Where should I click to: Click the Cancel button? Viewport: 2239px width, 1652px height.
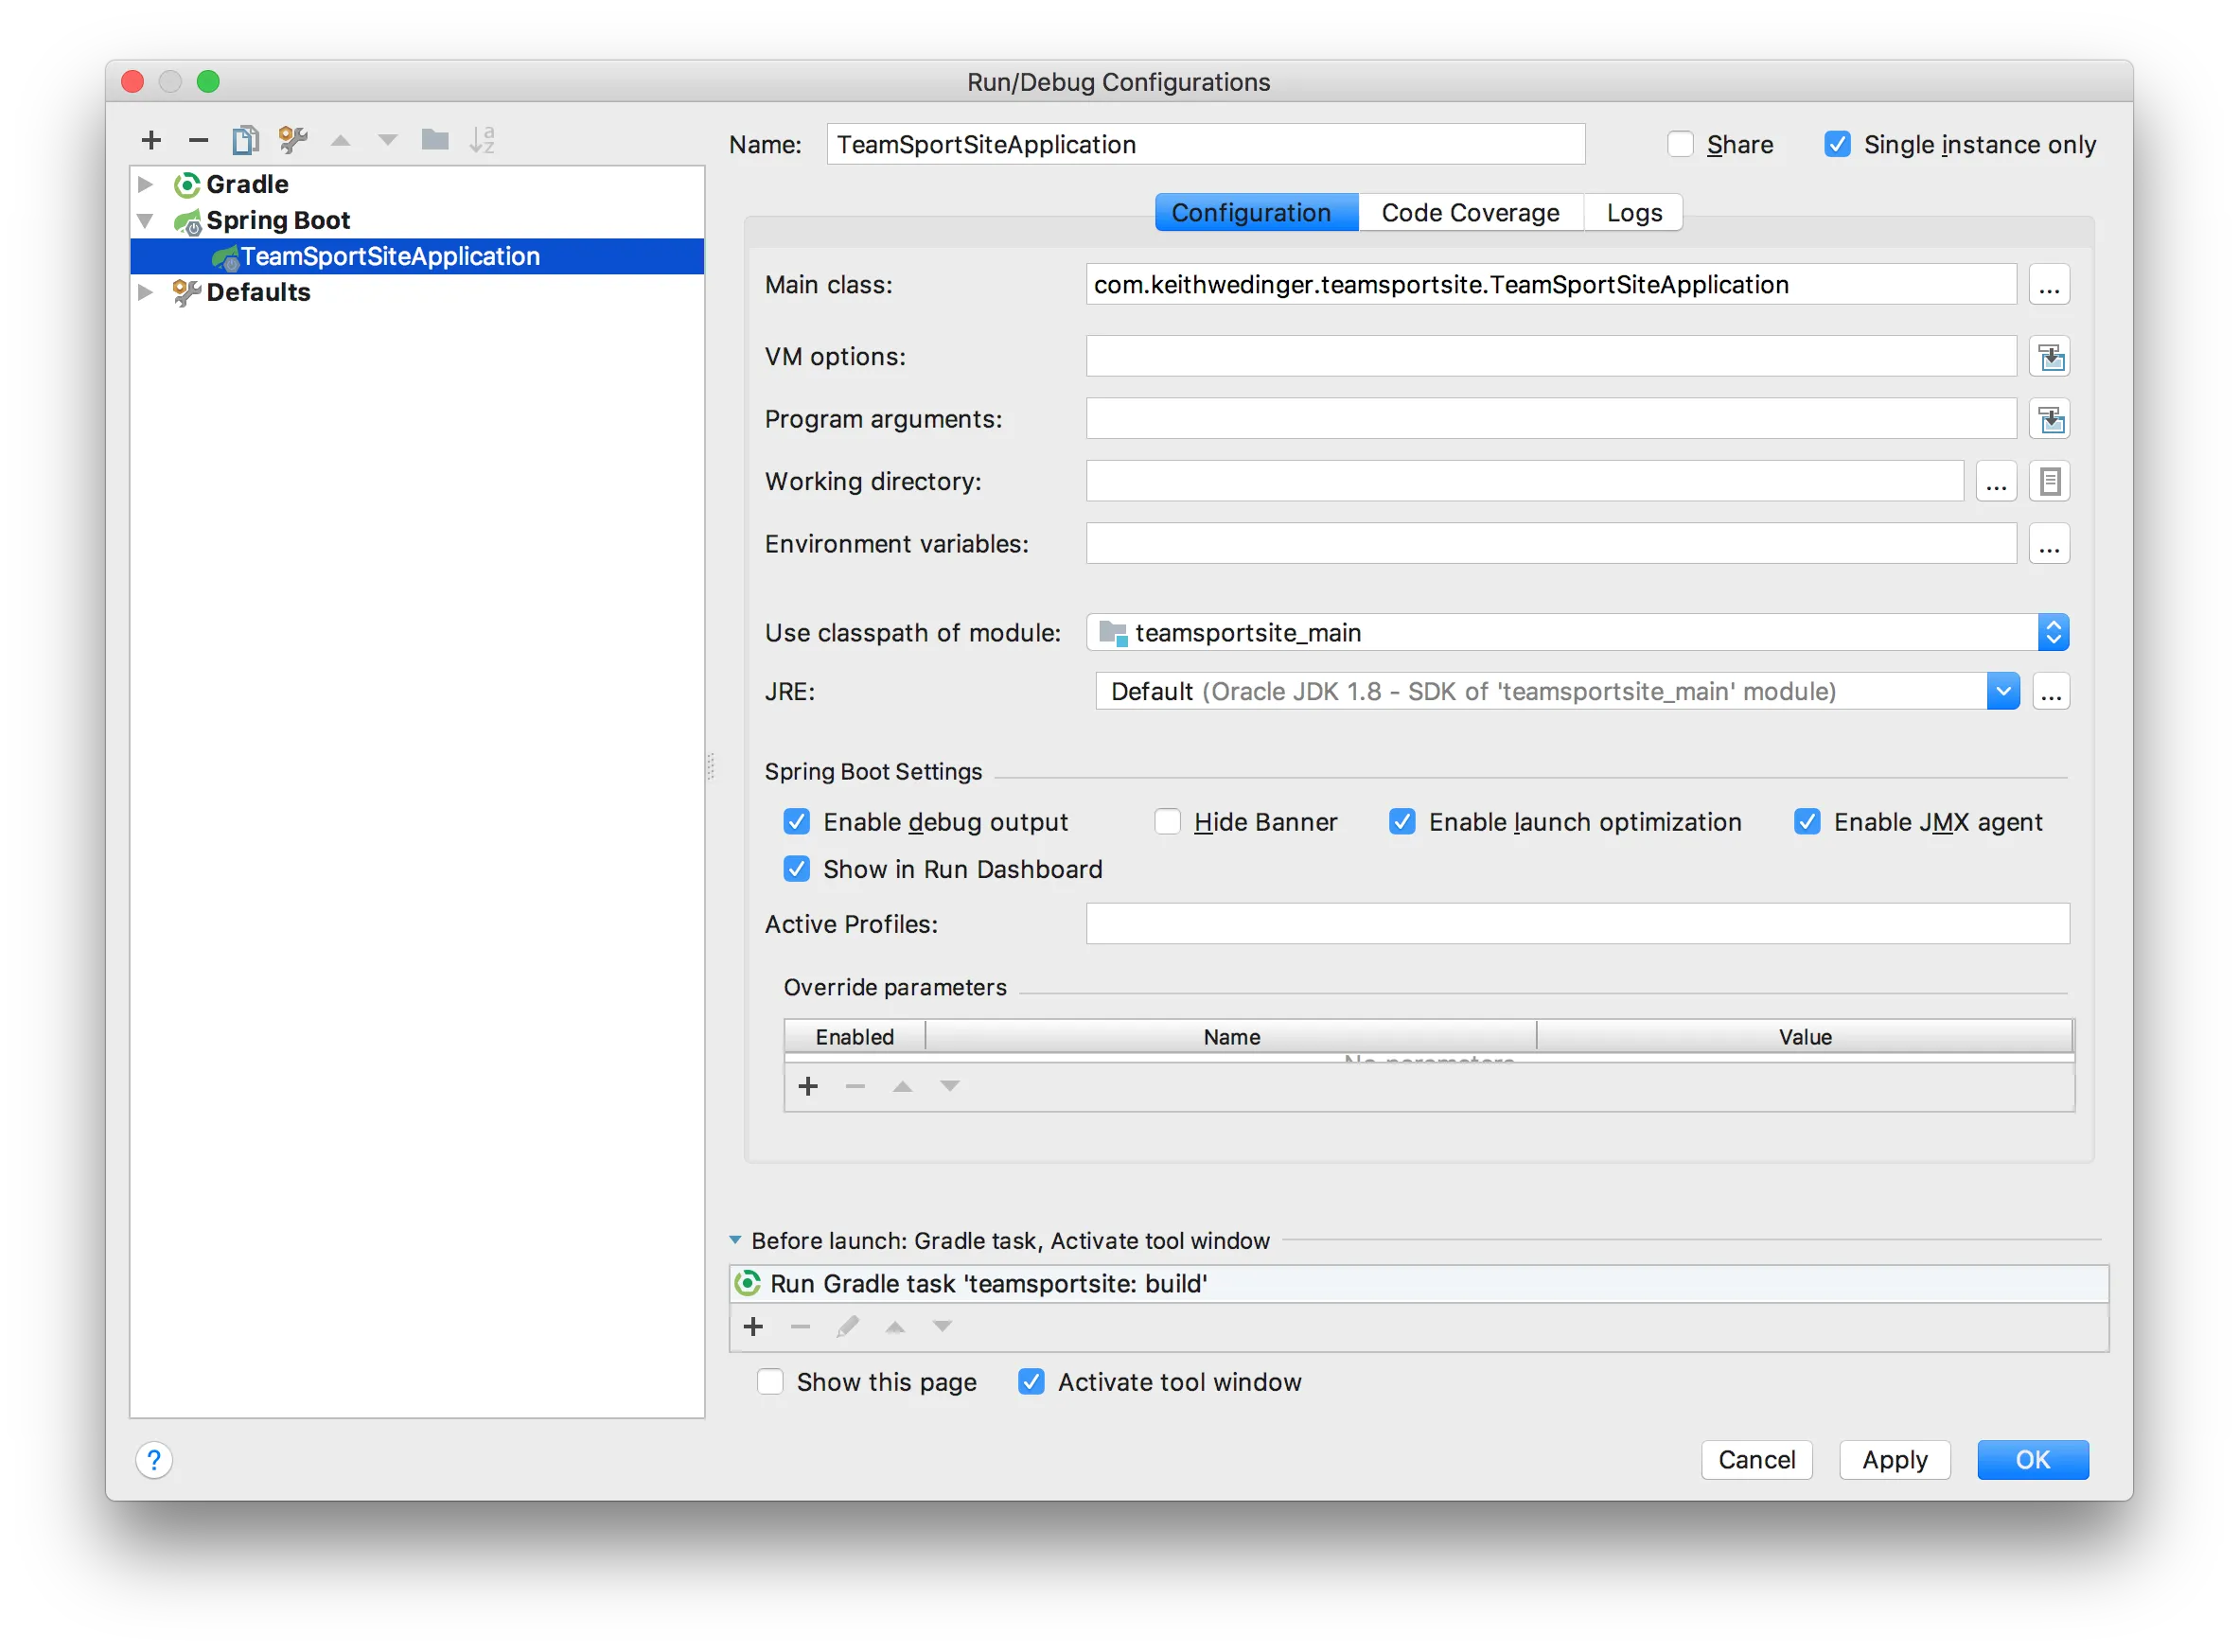1756,1460
